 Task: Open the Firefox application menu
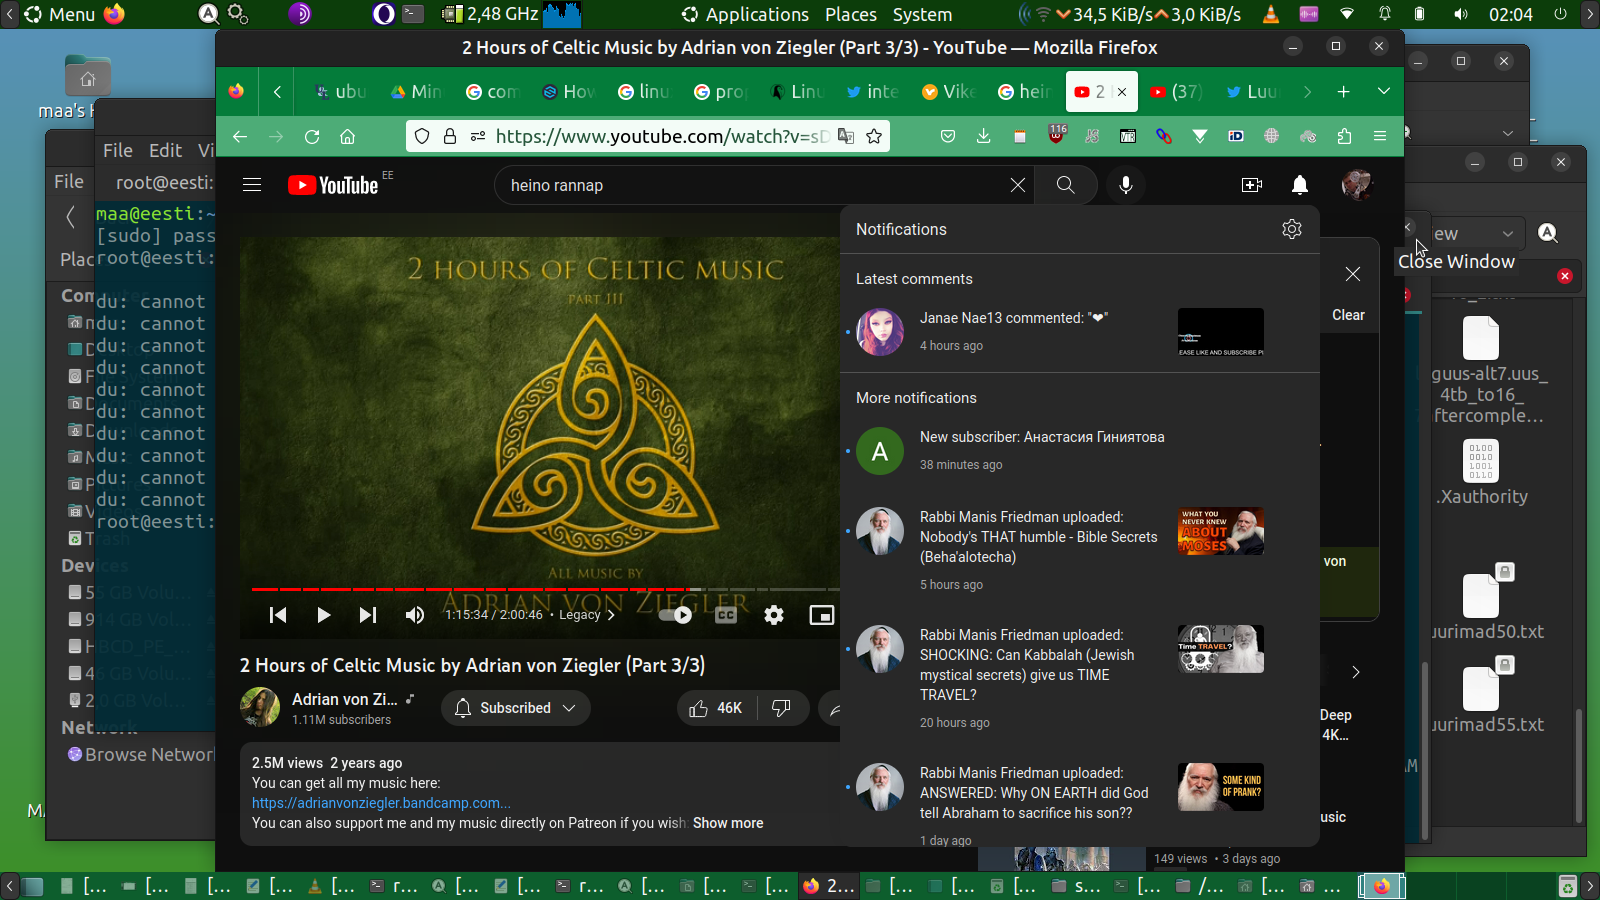click(1380, 137)
